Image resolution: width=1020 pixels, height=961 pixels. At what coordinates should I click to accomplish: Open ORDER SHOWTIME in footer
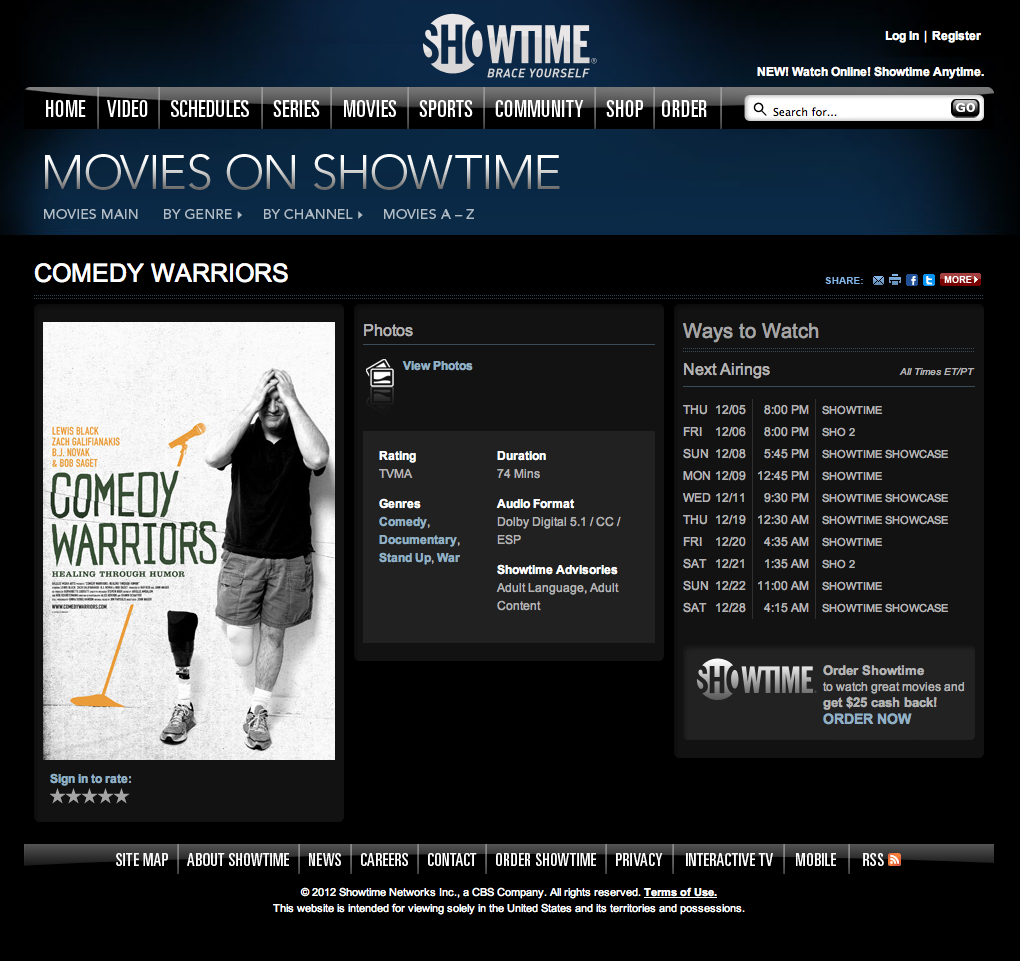click(x=546, y=859)
